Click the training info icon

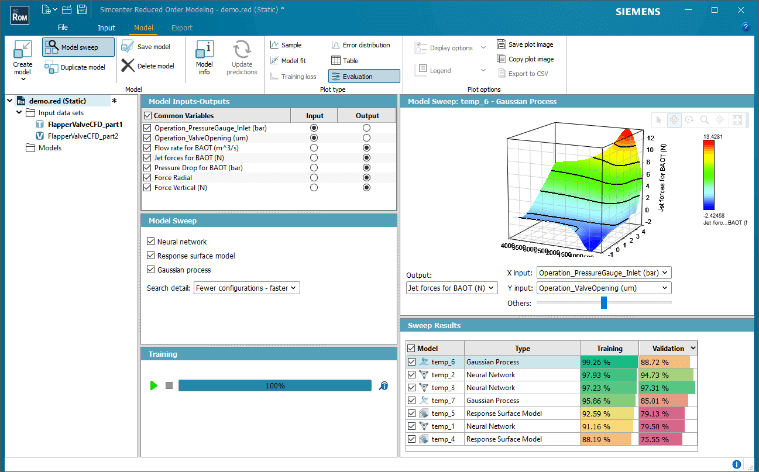click(383, 386)
